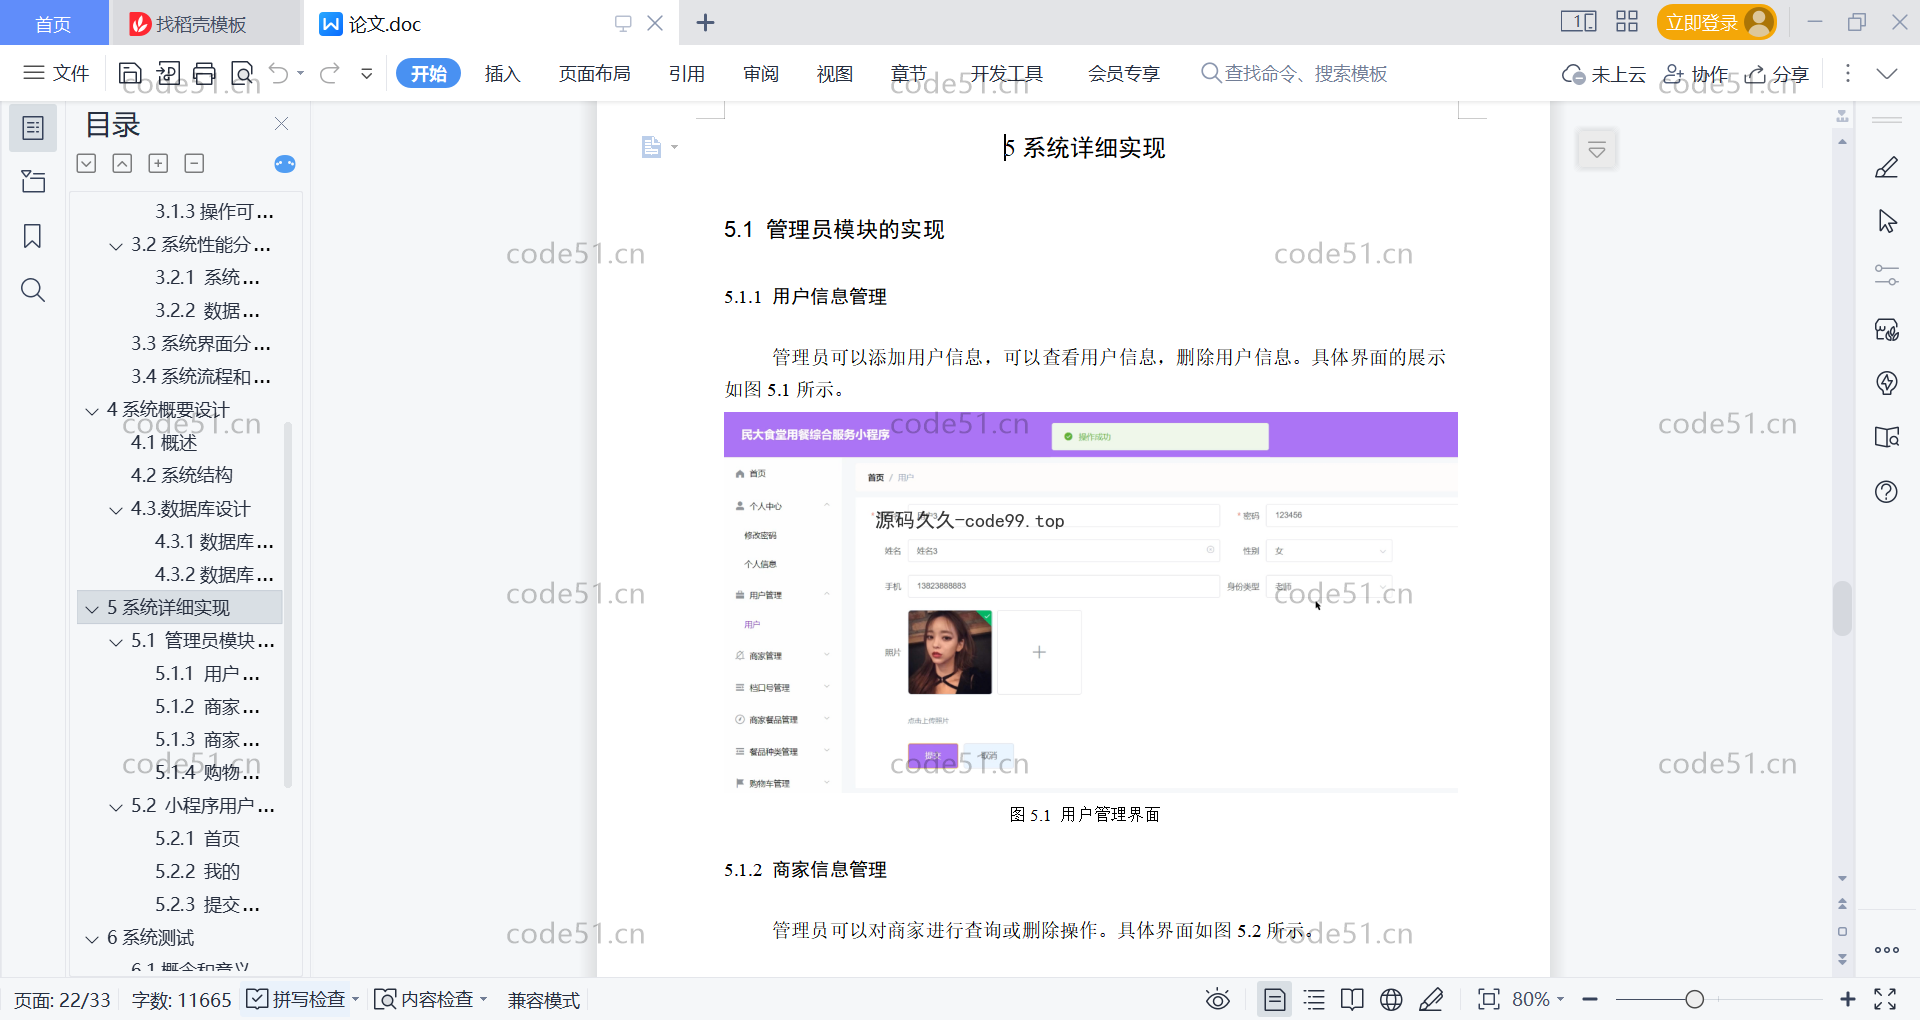Select the 视图 ribbon tab

point(834,73)
